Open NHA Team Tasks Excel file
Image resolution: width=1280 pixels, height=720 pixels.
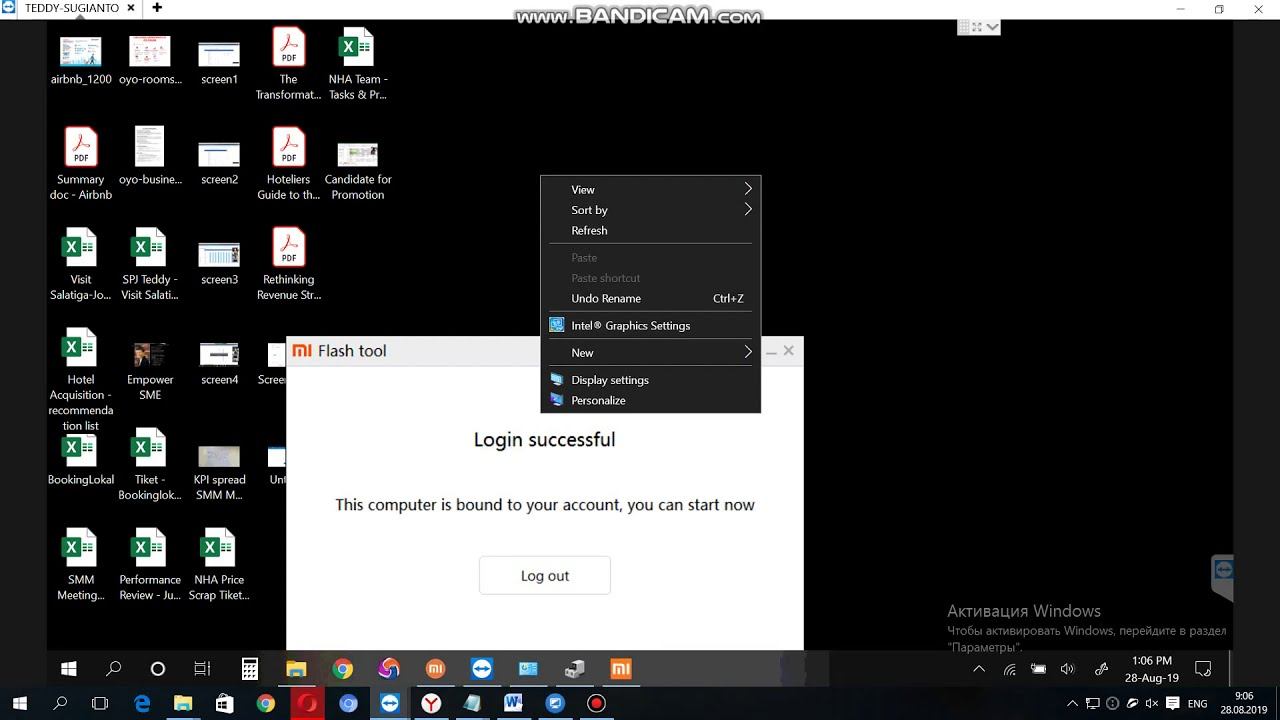357,65
